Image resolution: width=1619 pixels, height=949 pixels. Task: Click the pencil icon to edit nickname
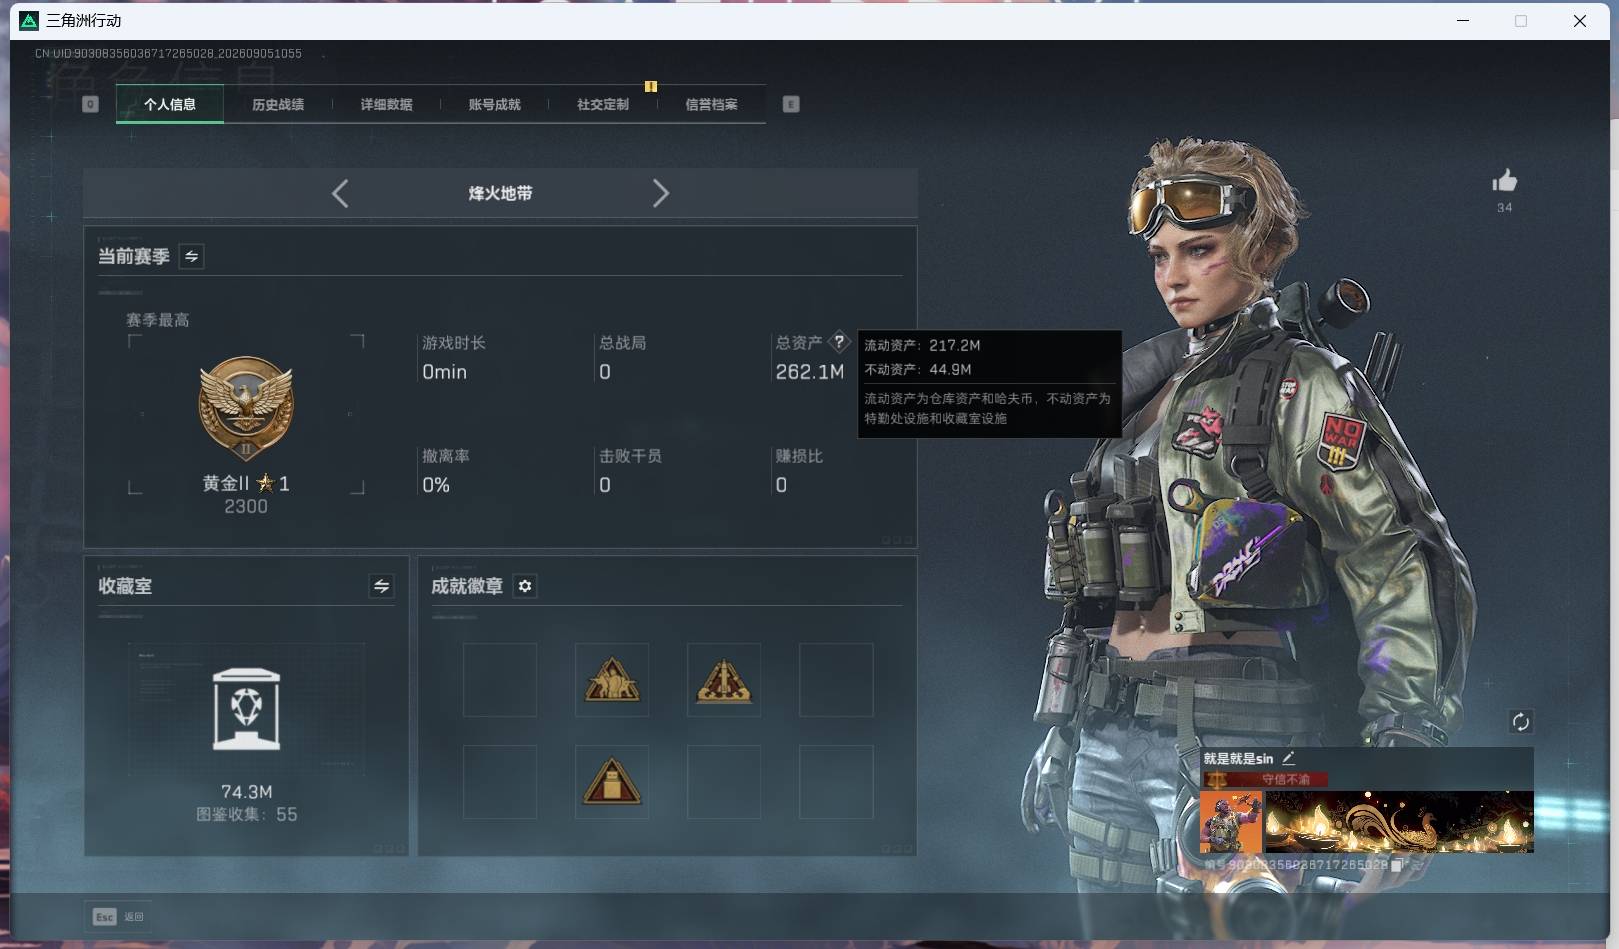[1288, 758]
